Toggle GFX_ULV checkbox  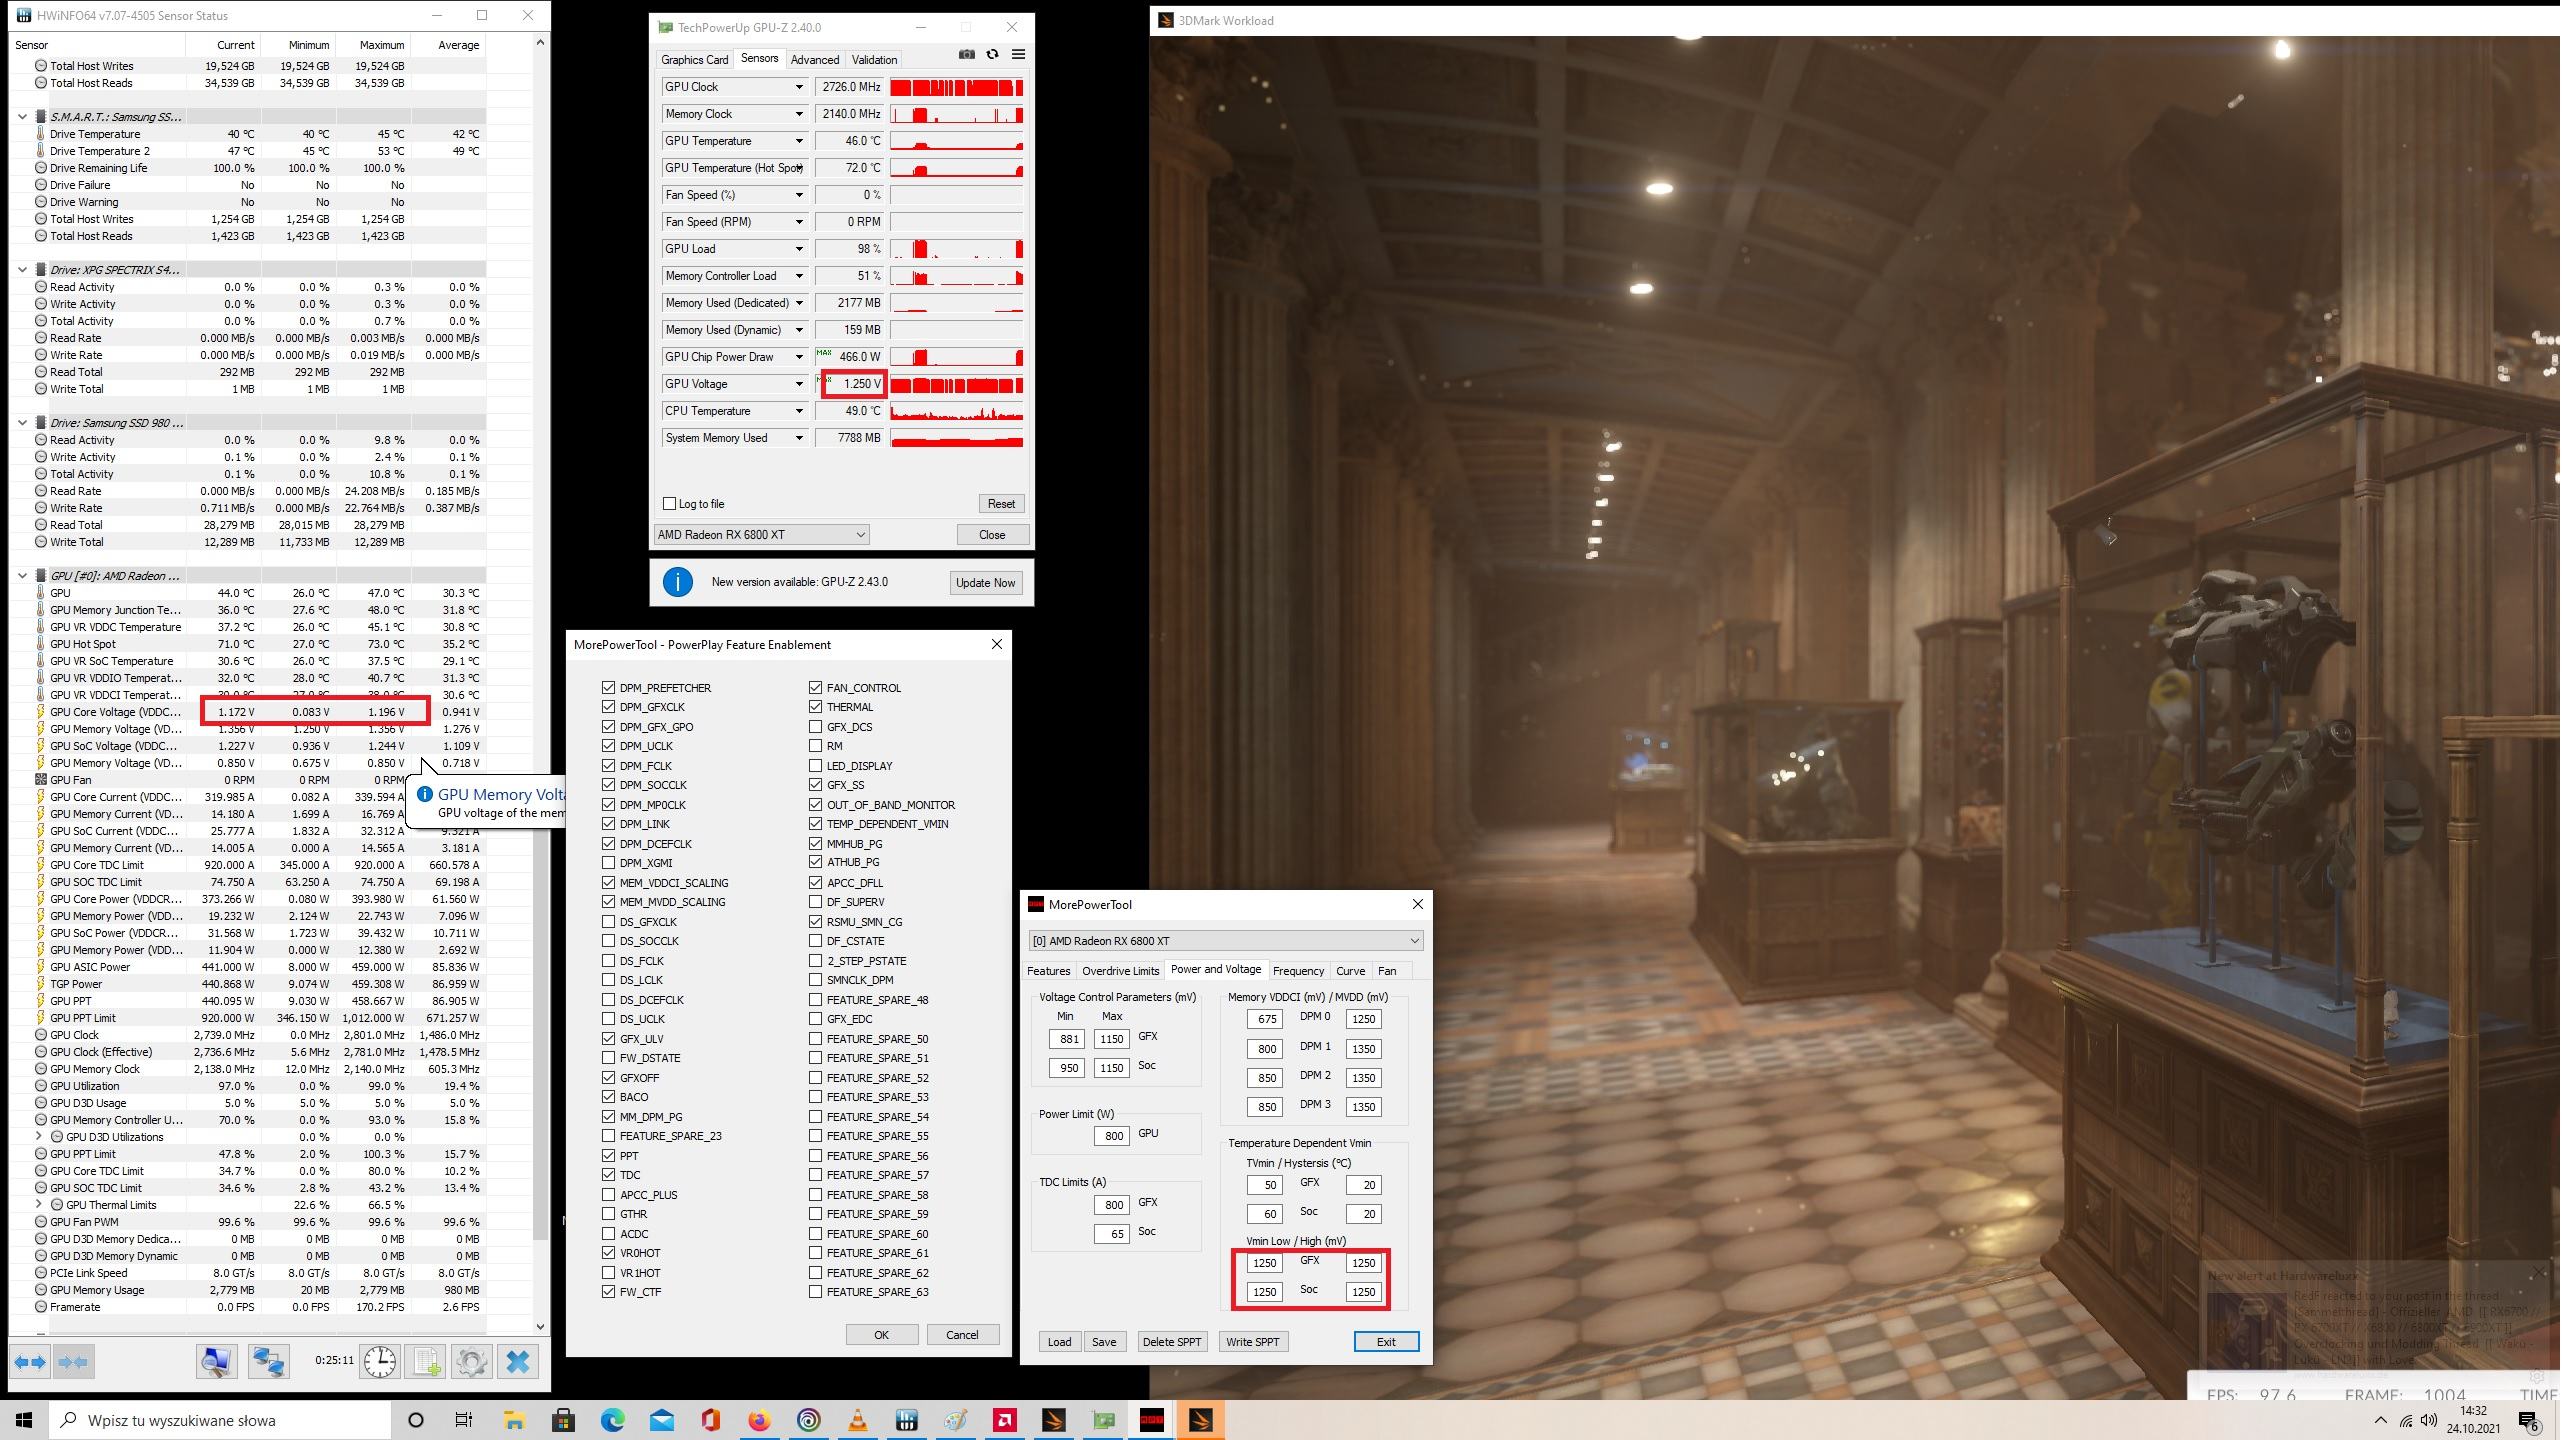pyautogui.click(x=608, y=1039)
